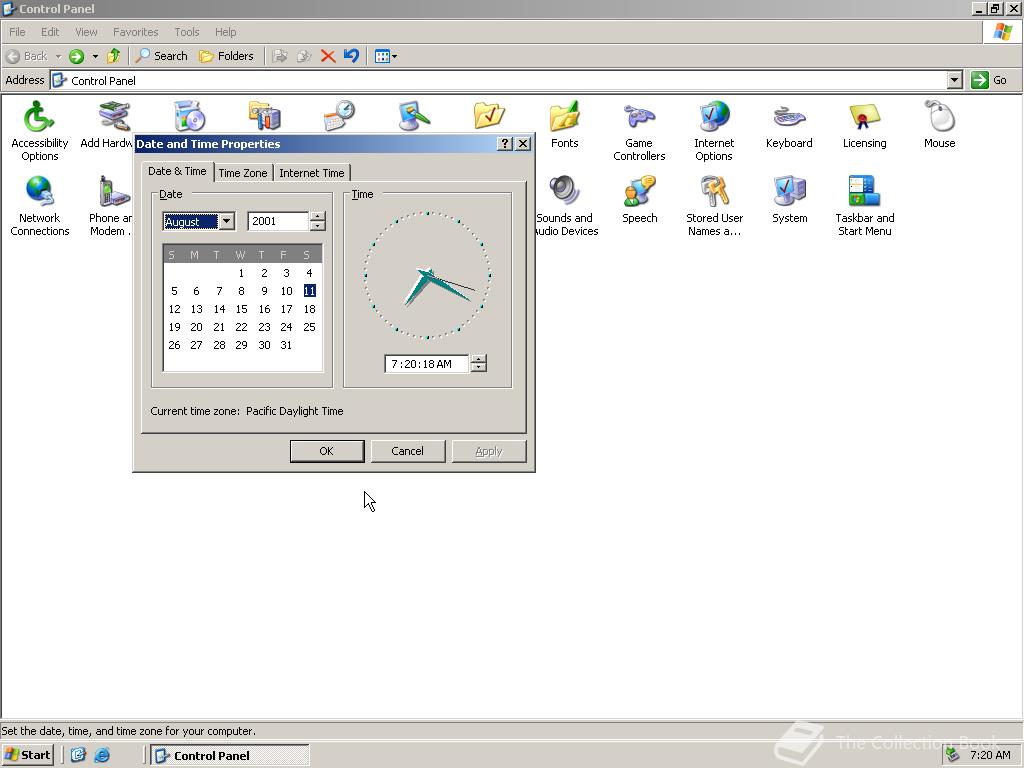
Task: Select day 1 in the calendar
Action: coord(241,273)
